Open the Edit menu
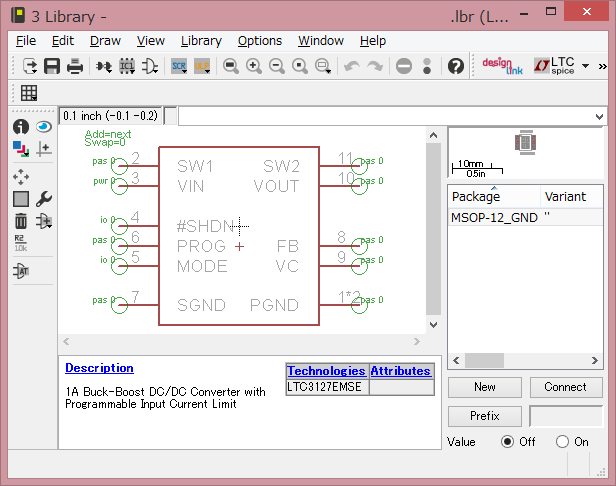The image size is (616, 486). pyautogui.click(x=63, y=41)
